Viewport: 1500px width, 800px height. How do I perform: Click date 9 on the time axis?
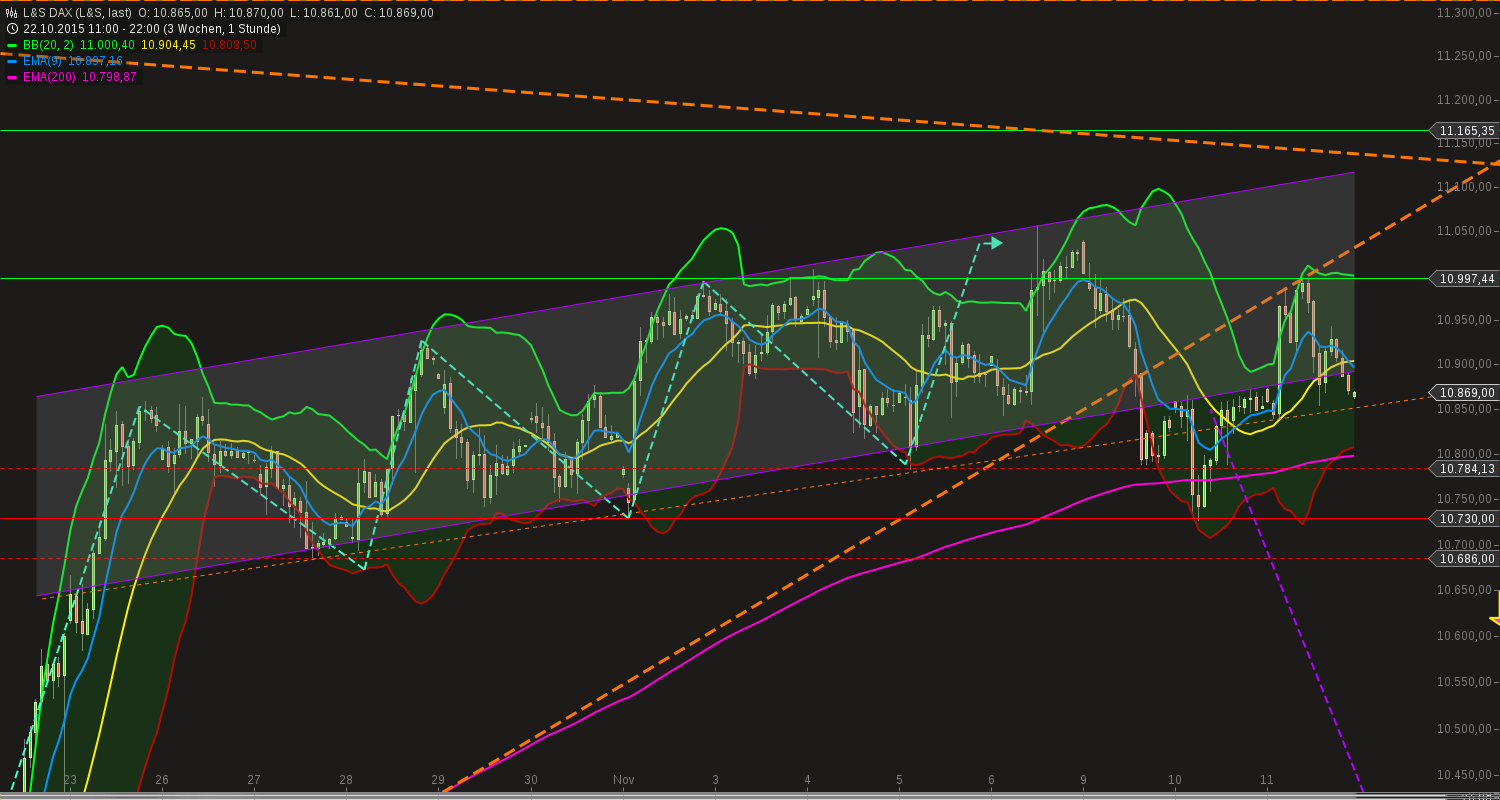(x=1083, y=780)
